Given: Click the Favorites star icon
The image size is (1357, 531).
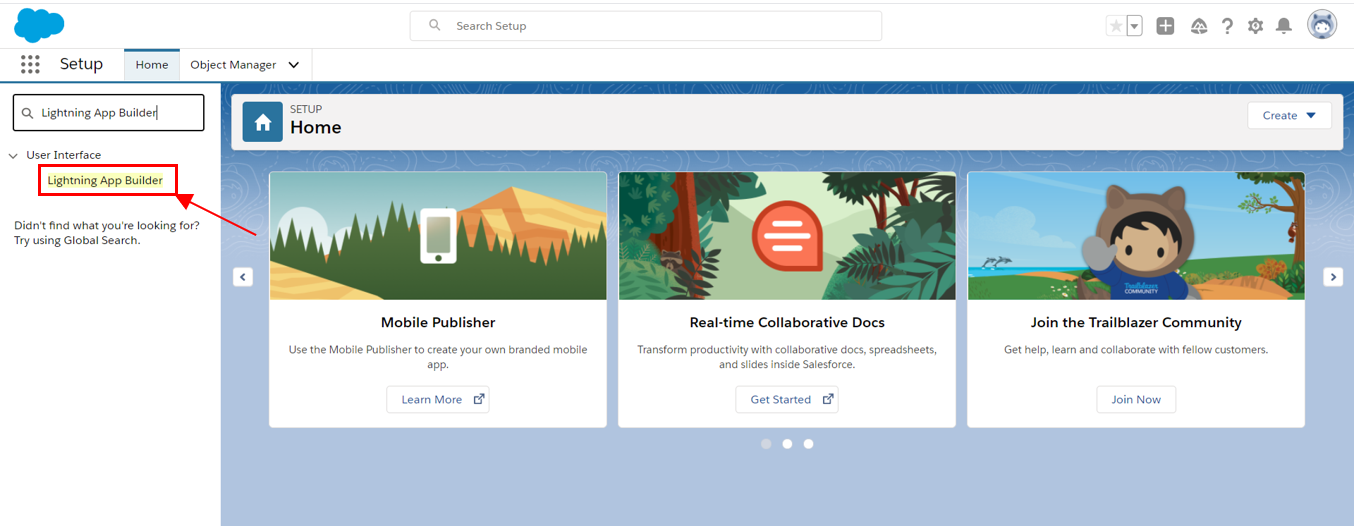Looking at the screenshot, I should point(1115,26).
